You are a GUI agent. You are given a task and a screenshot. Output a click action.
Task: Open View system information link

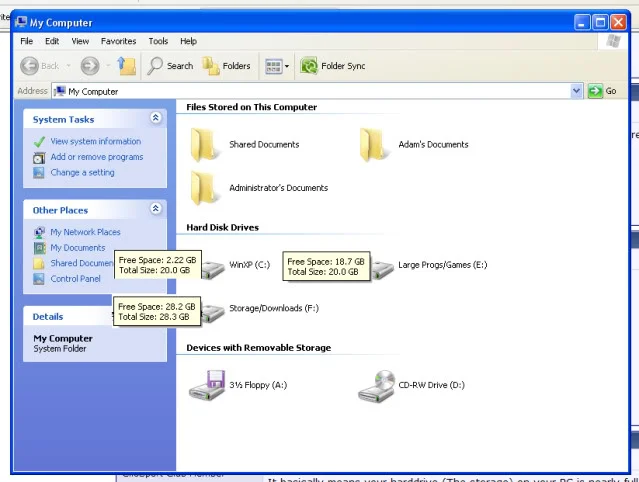click(x=96, y=141)
